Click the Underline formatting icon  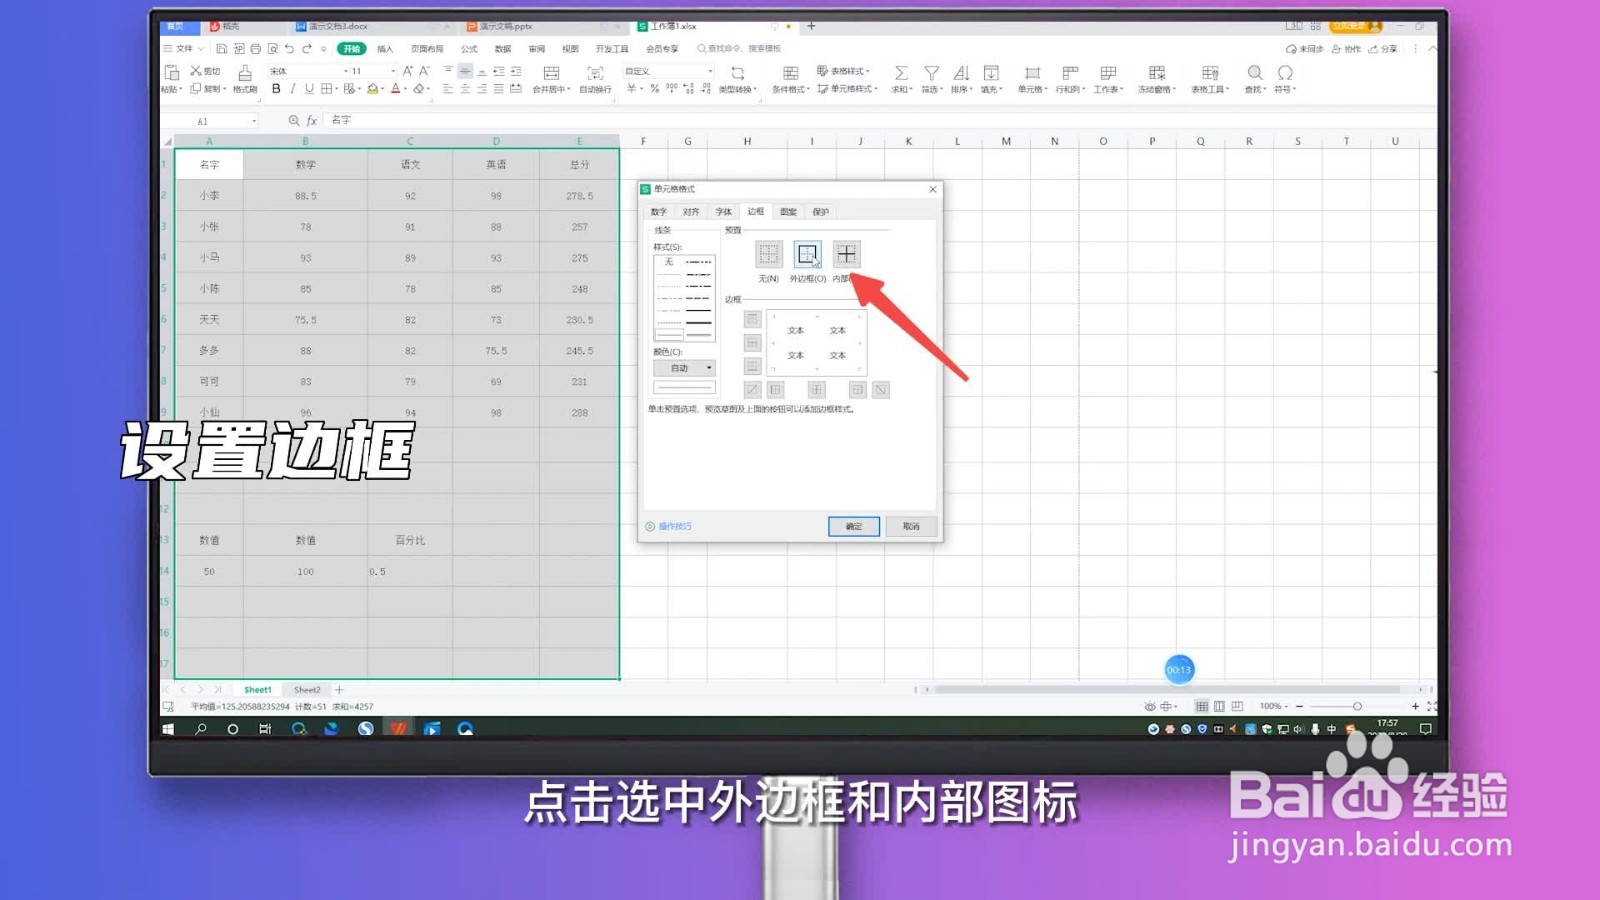(x=309, y=89)
